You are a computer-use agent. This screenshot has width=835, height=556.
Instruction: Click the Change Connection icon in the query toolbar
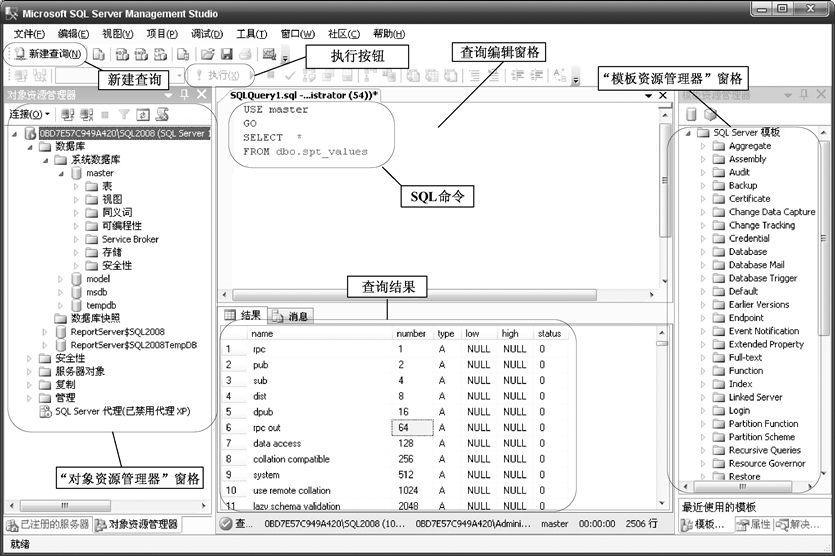[x=40, y=75]
